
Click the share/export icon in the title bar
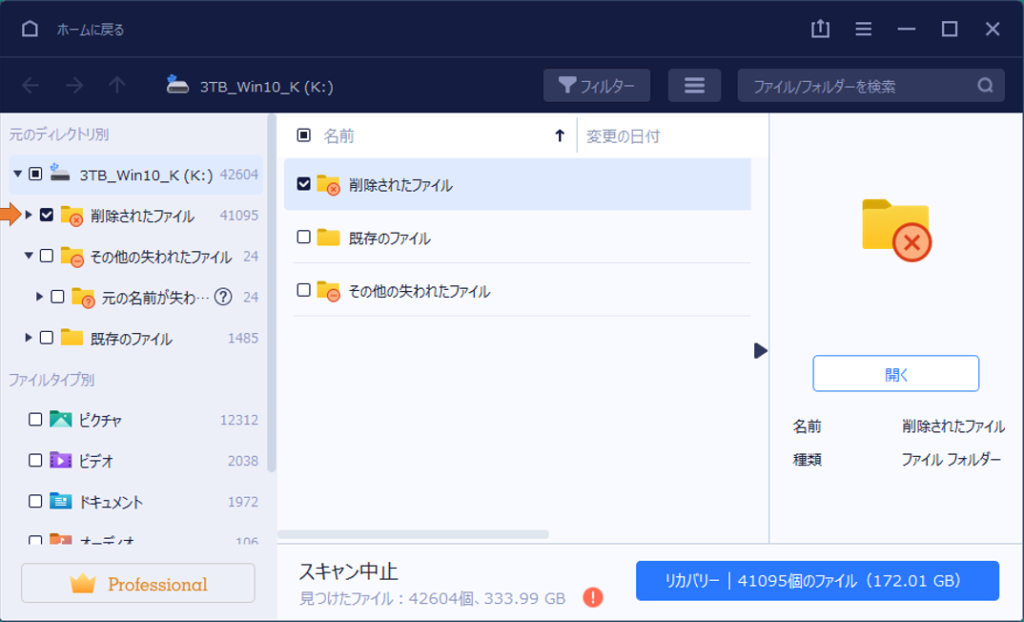pos(820,29)
